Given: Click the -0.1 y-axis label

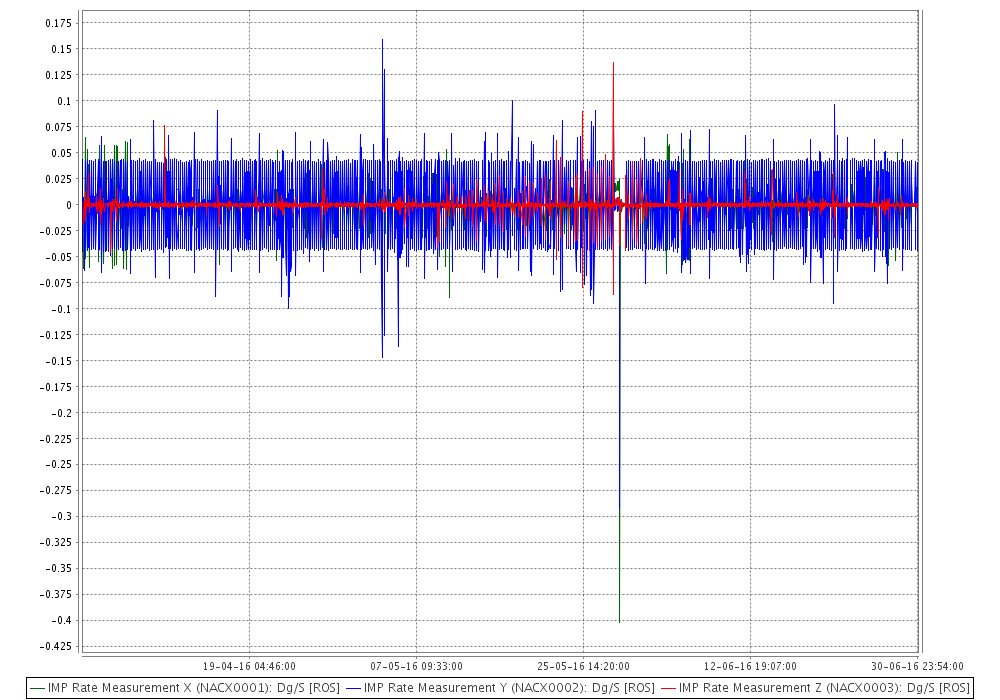Looking at the screenshot, I should click(x=61, y=309).
